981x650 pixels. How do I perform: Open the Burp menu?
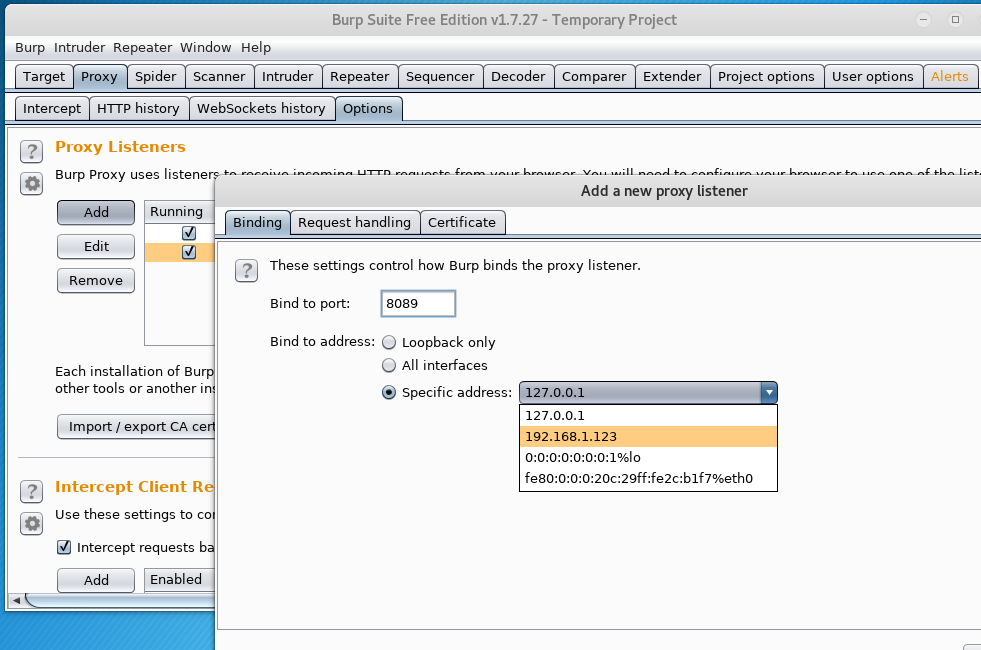30,48
